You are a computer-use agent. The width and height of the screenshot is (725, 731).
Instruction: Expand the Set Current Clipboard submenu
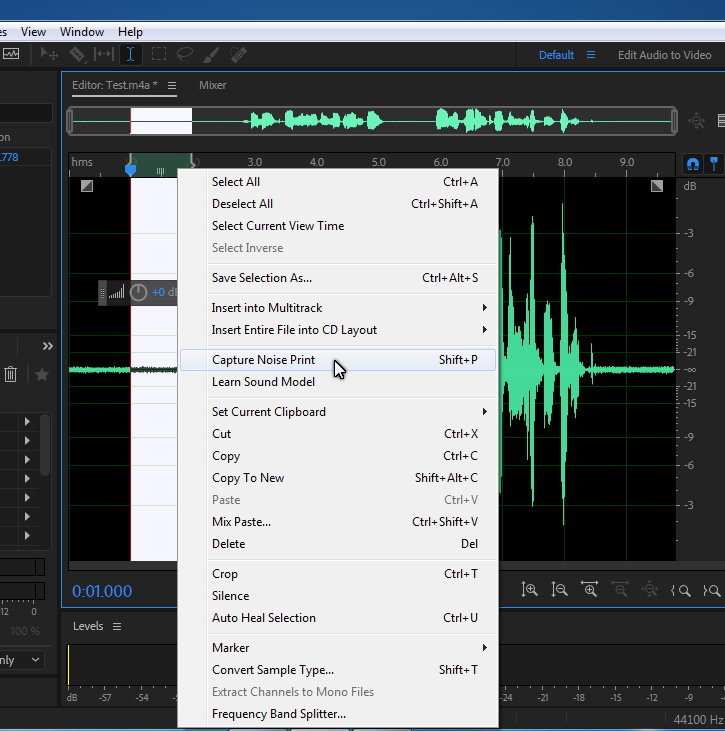[347, 412]
